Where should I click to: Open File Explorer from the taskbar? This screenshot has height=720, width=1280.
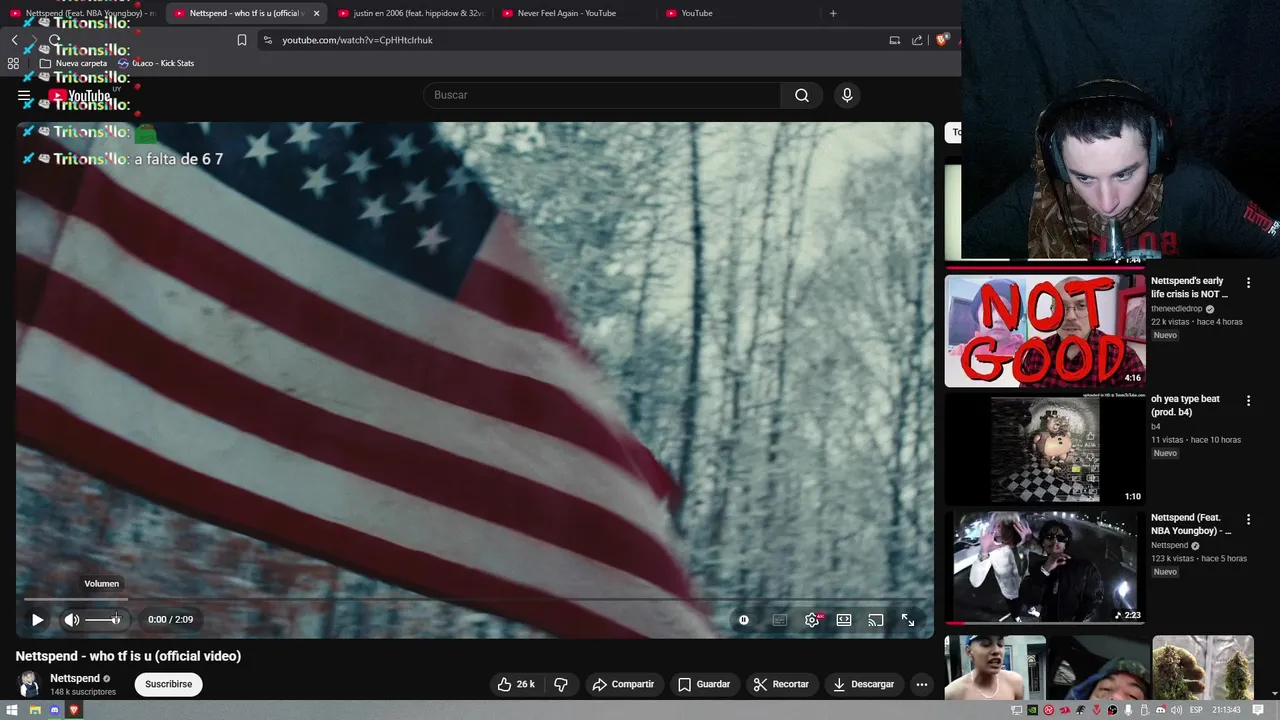[34, 710]
